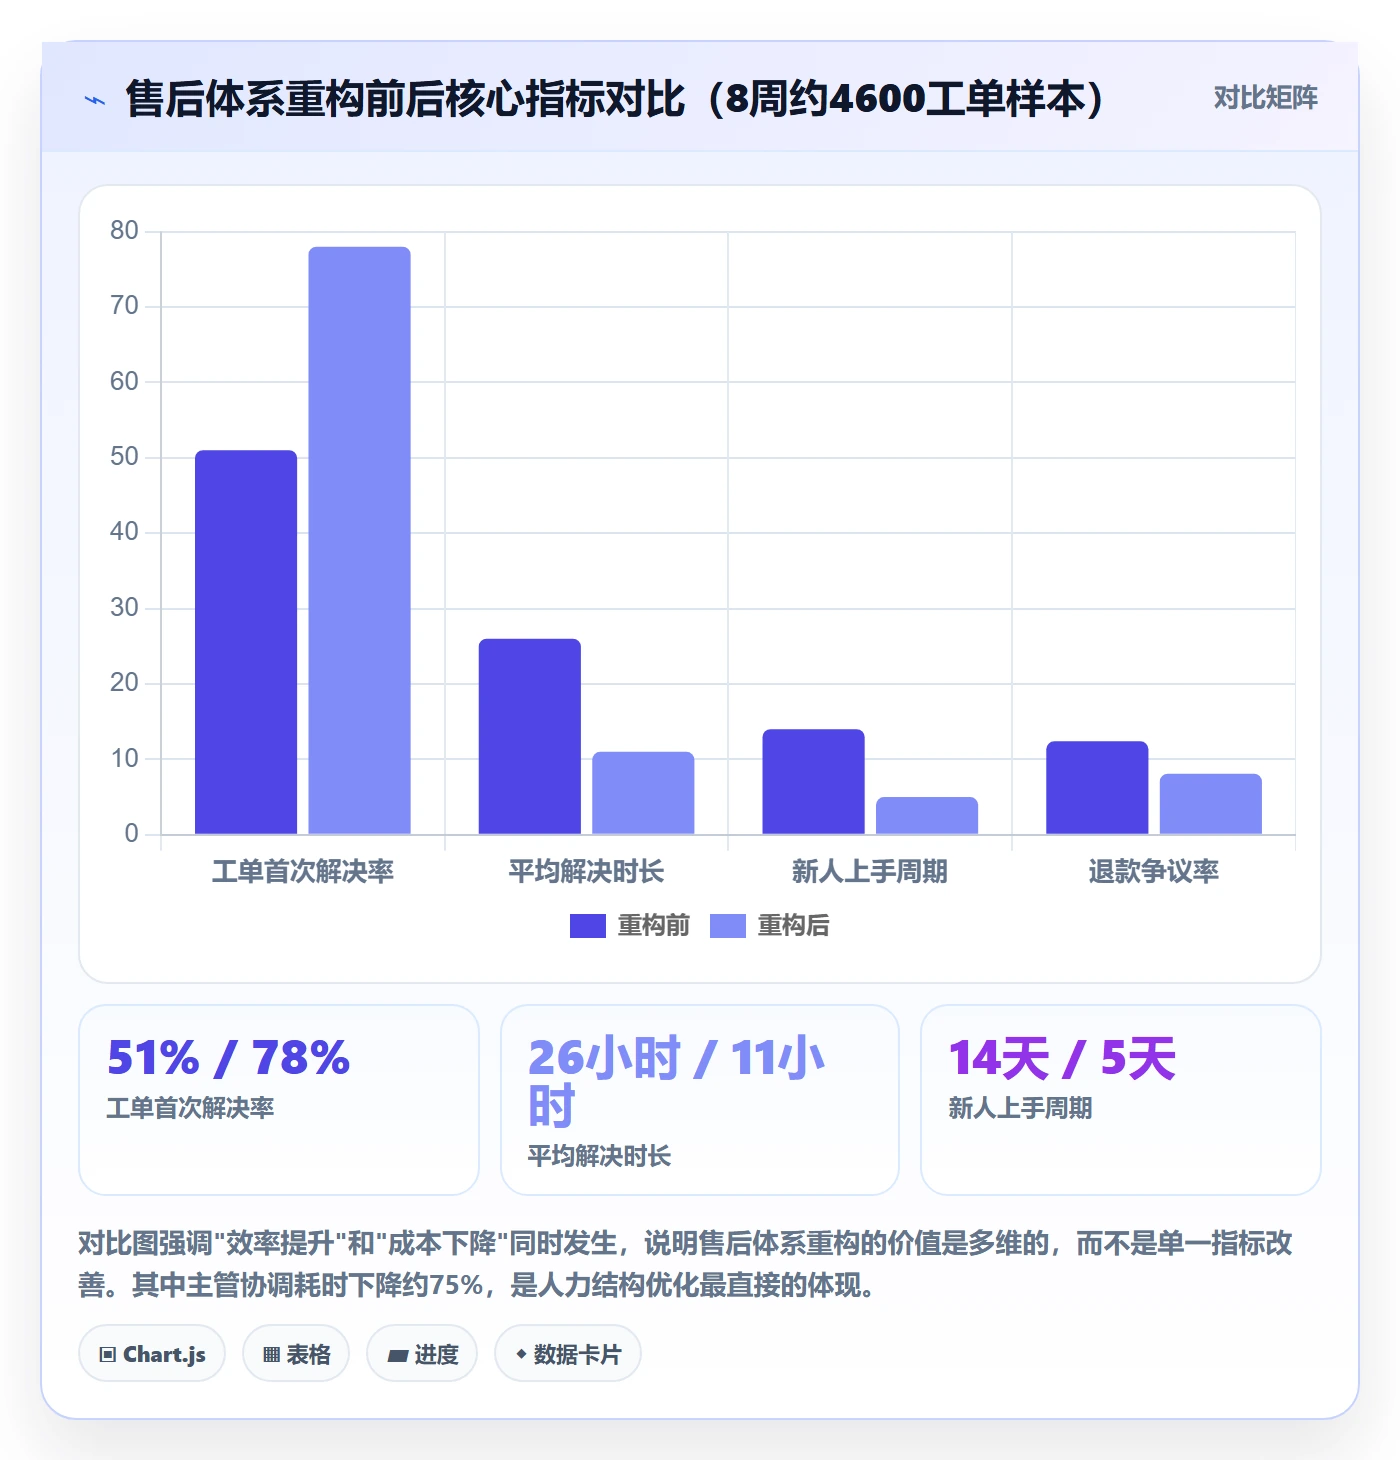
Task: Click the 重构前 bar for 退款争议率
Action: coord(1097,788)
